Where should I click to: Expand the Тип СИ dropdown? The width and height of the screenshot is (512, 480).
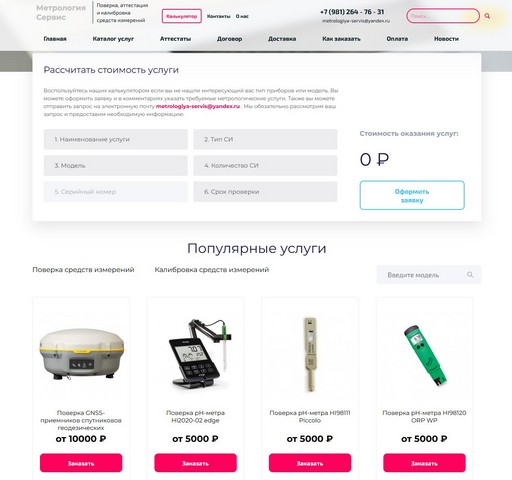tap(265, 139)
